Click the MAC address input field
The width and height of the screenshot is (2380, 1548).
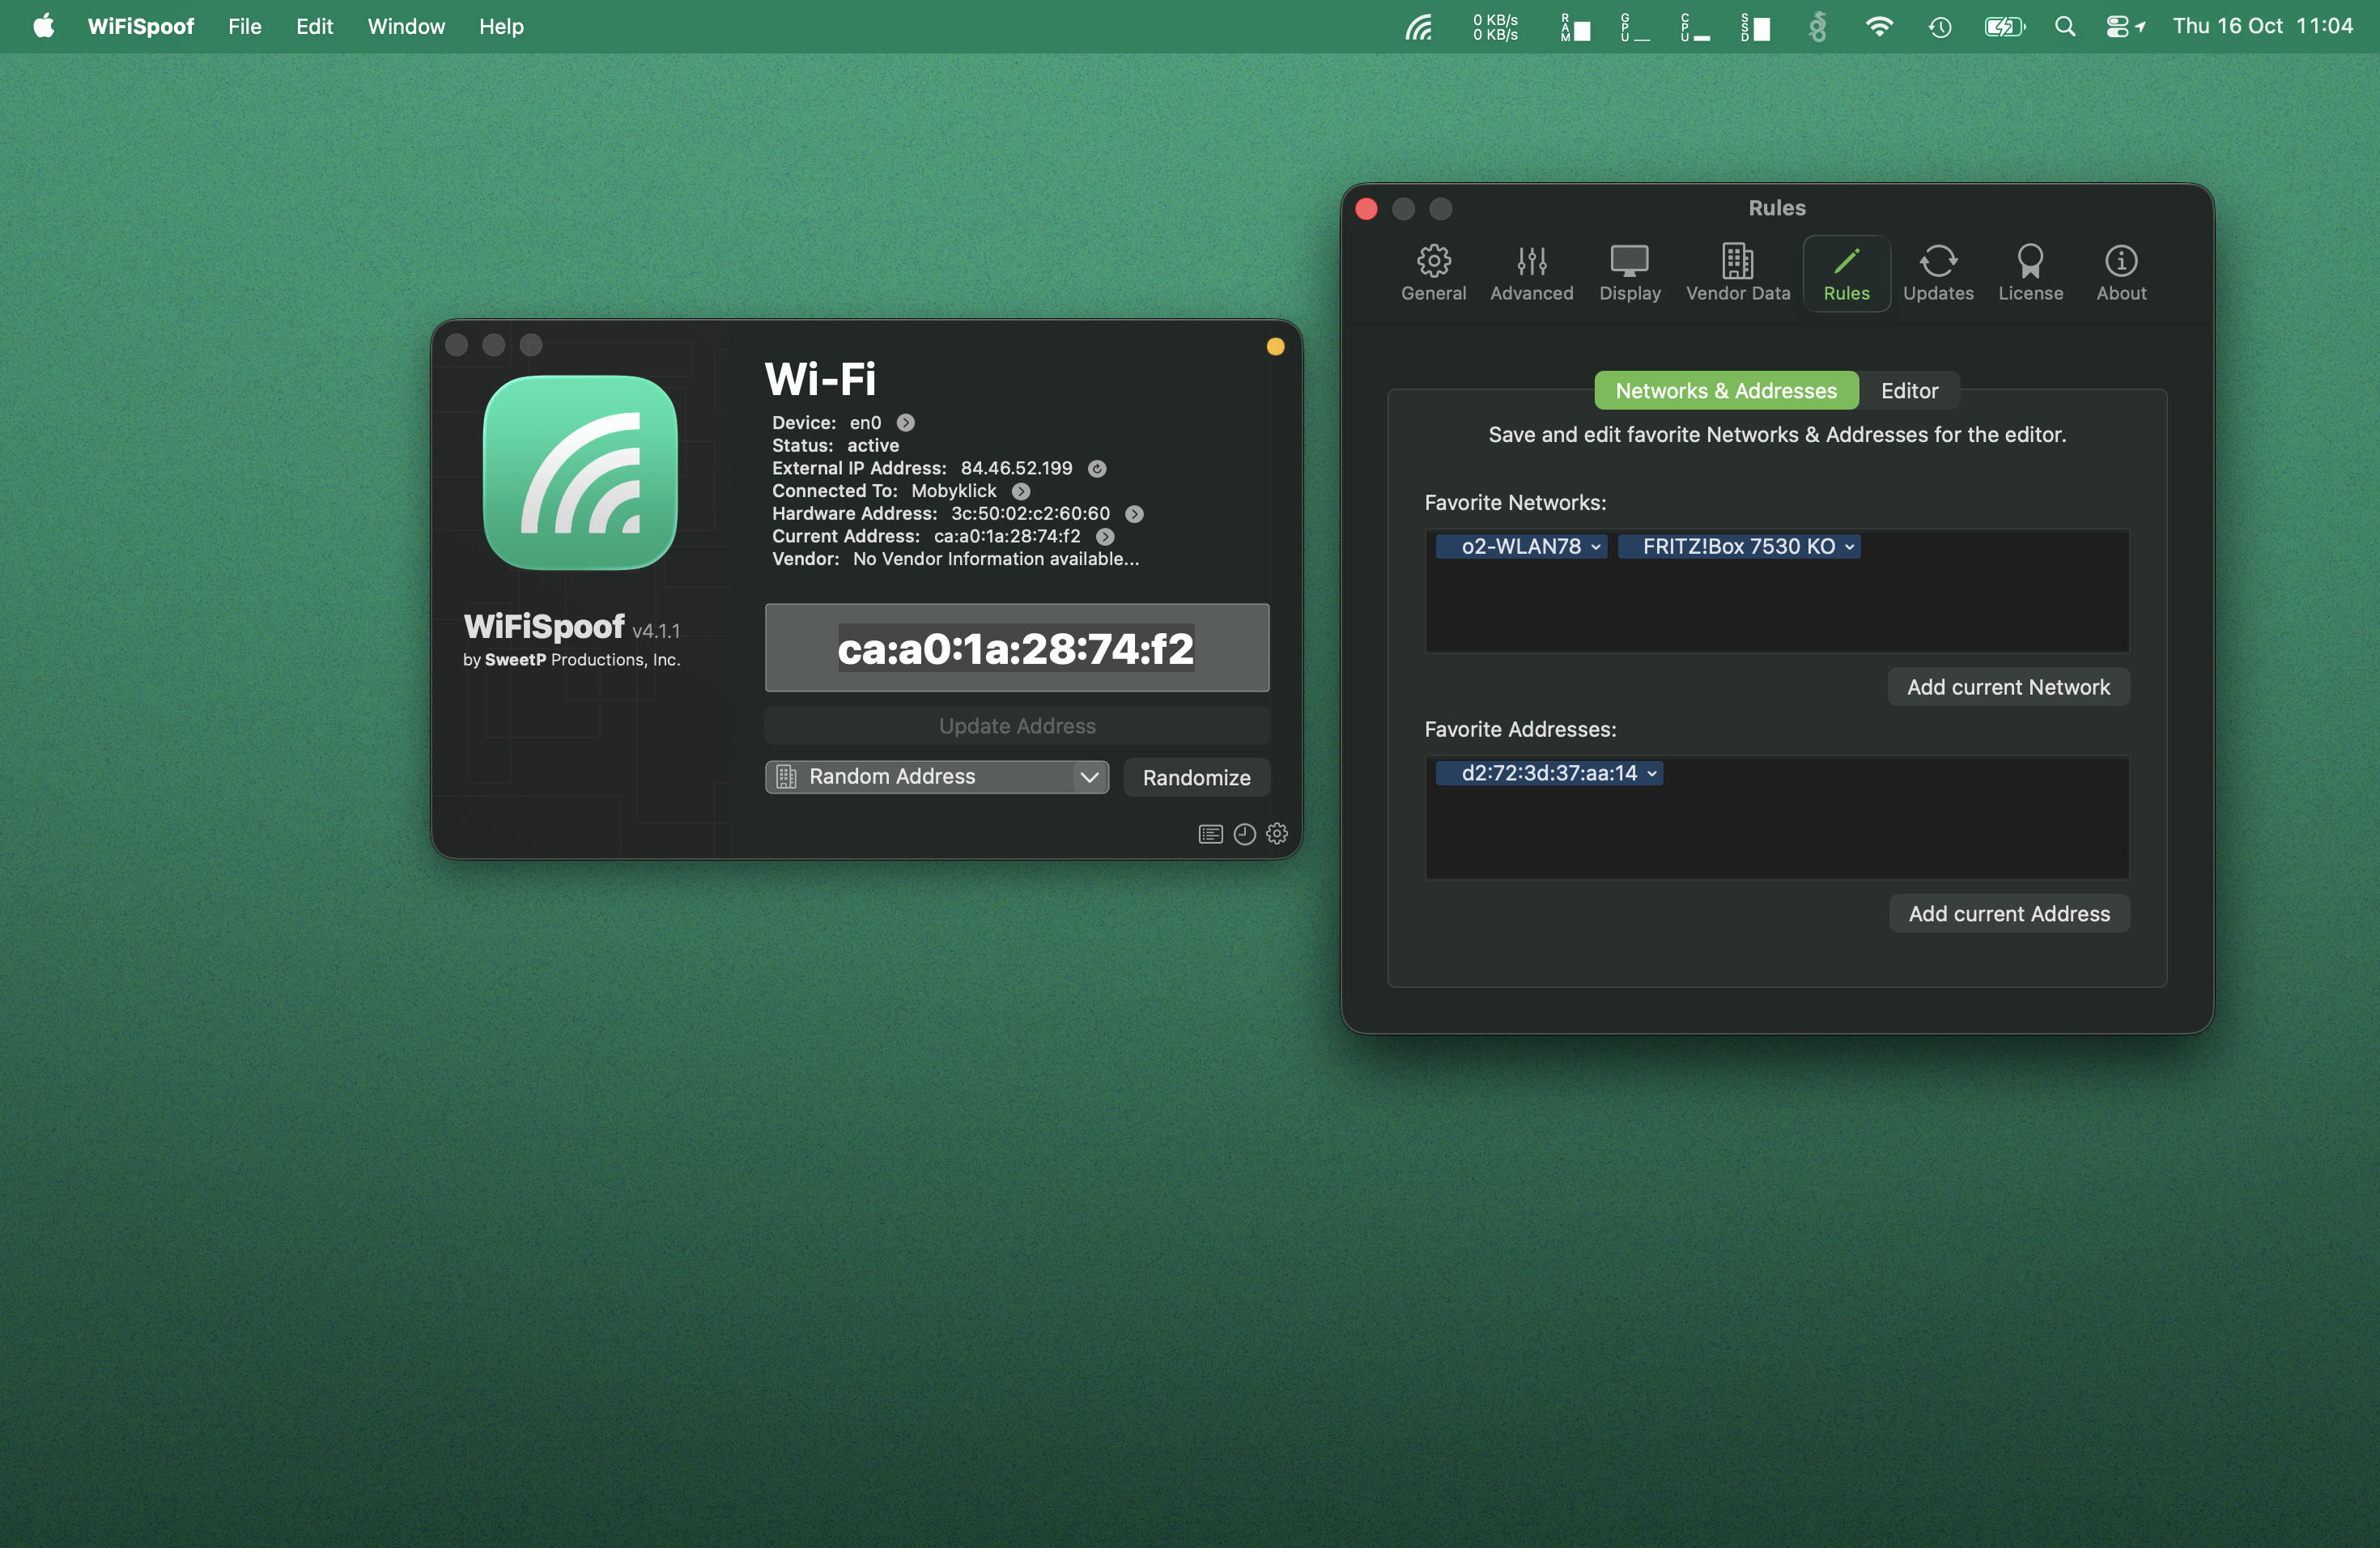coord(1016,648)
